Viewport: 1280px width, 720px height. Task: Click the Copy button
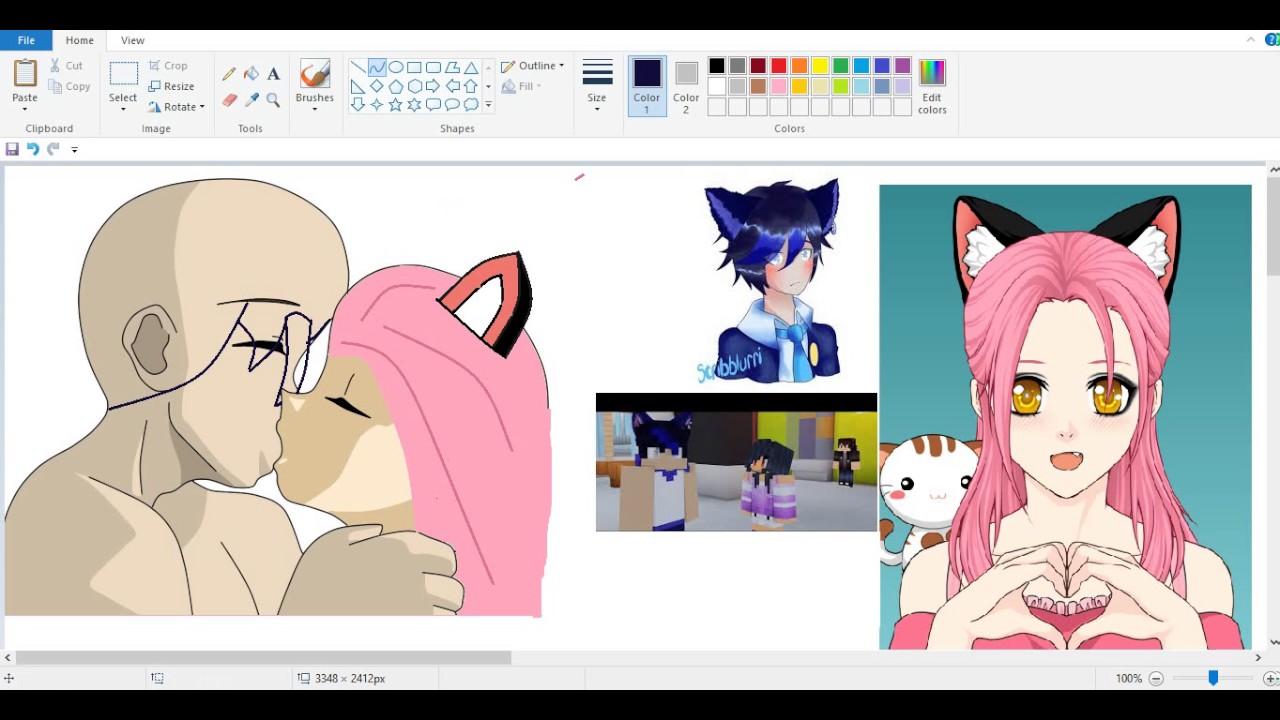69,87
